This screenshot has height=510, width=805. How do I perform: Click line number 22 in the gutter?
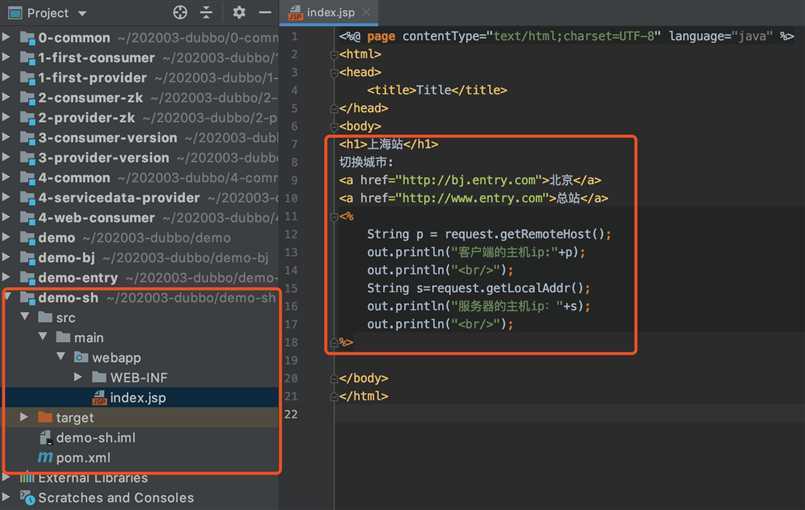pos(291,414)
